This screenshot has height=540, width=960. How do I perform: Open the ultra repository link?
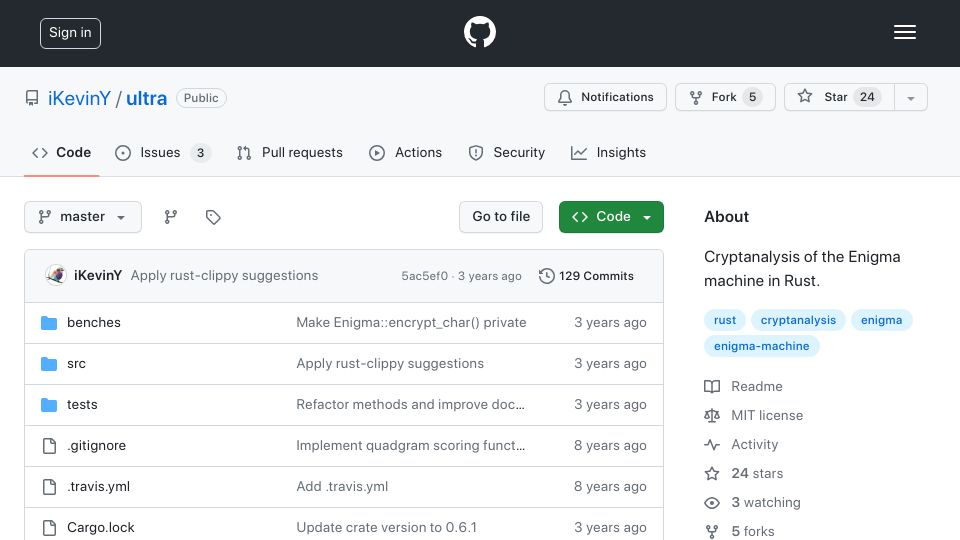point(146,98)
